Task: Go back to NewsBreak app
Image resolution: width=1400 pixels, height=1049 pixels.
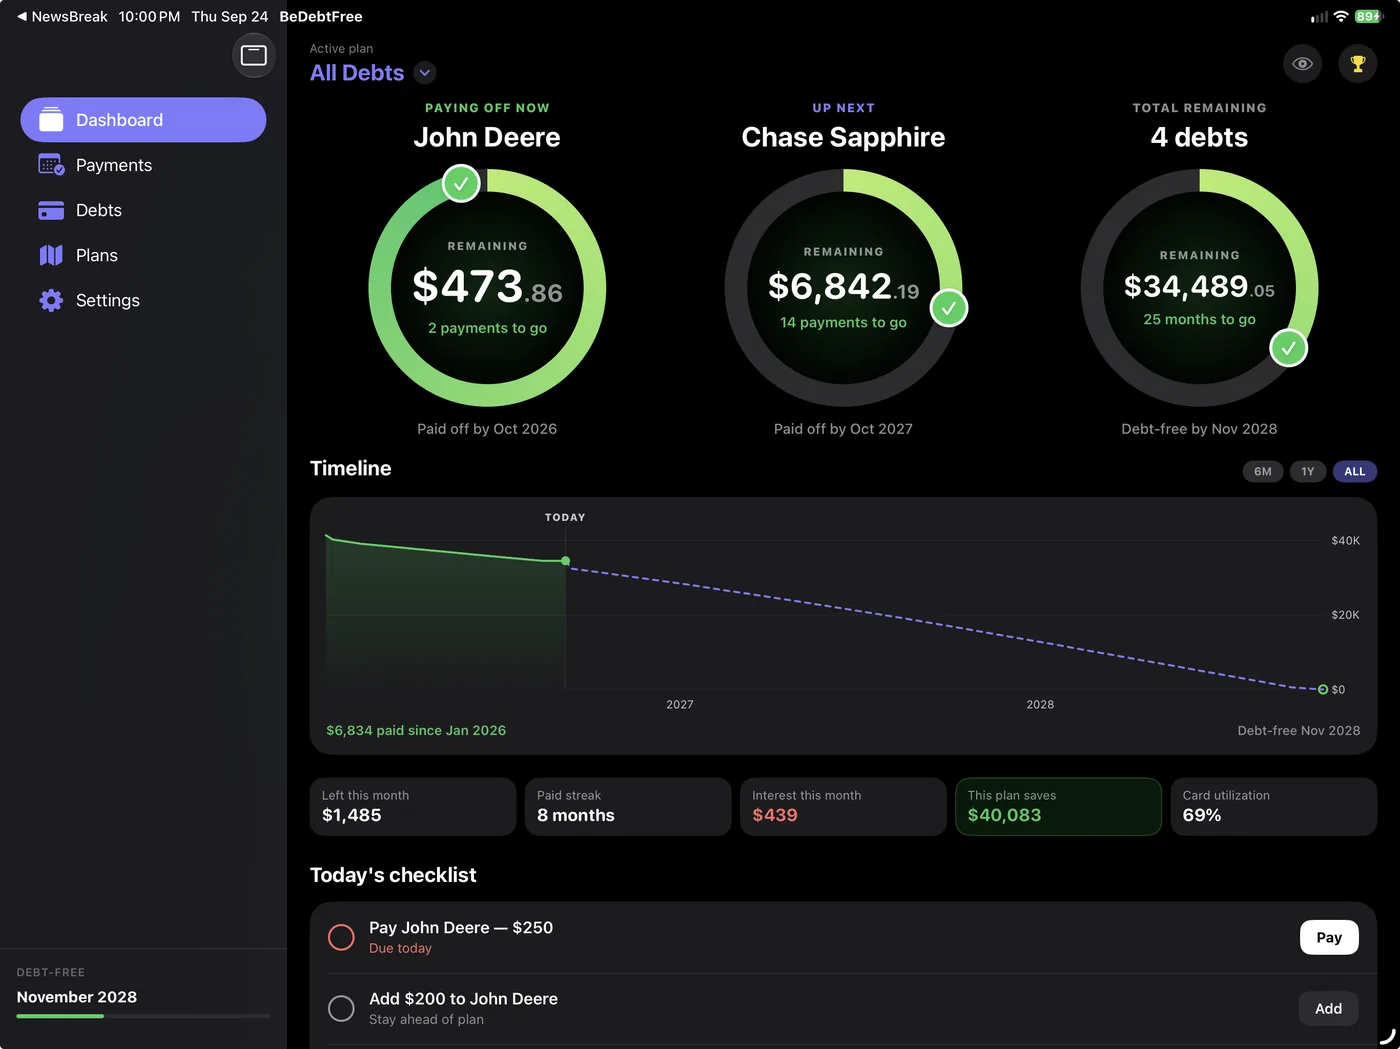Action: coord(62,16)
